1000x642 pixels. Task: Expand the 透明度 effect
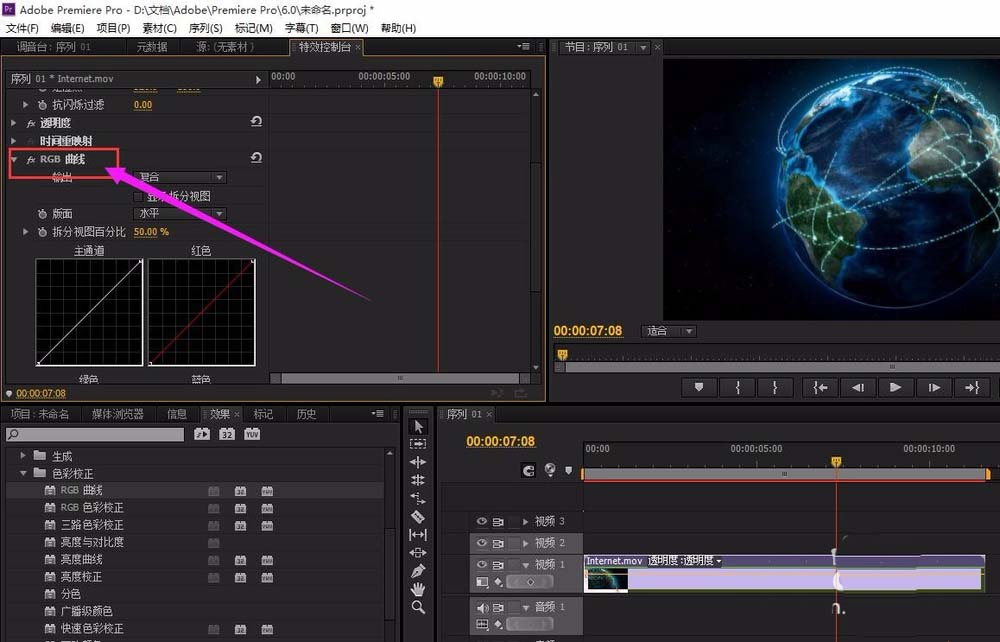(x=14, y=122)
